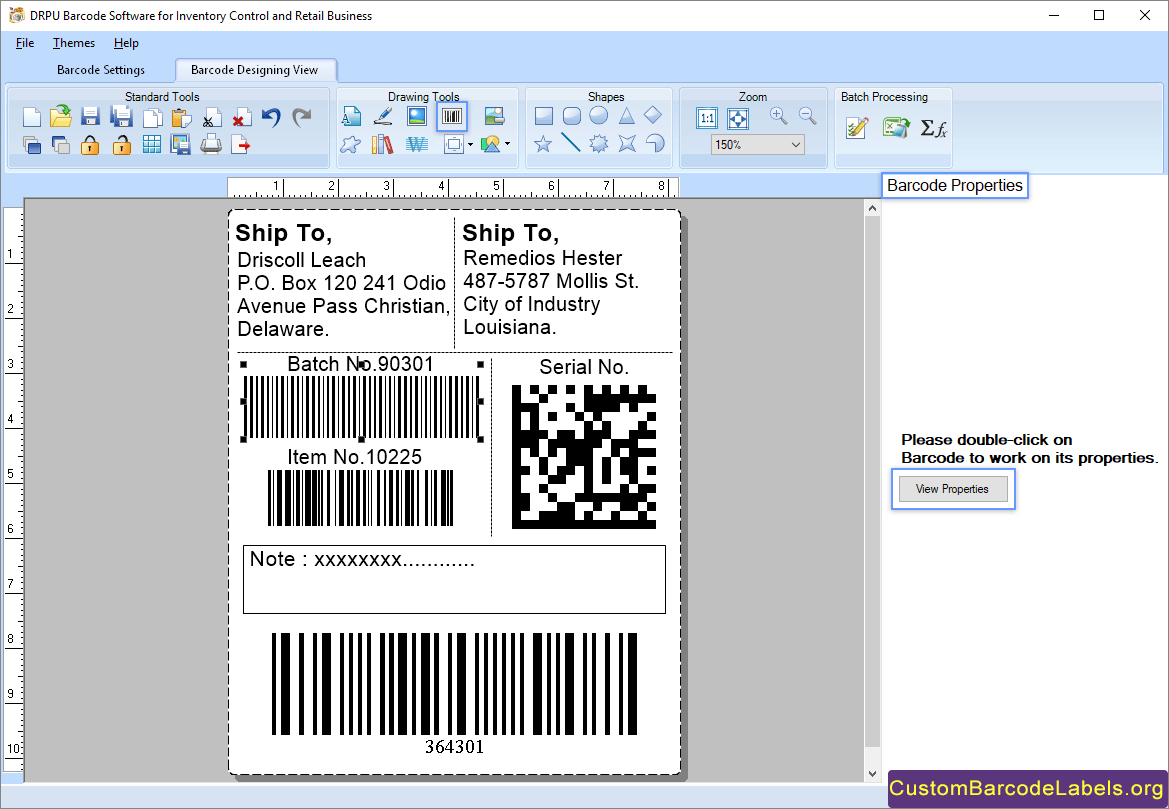Click the View Properties button

click(952, 488)
